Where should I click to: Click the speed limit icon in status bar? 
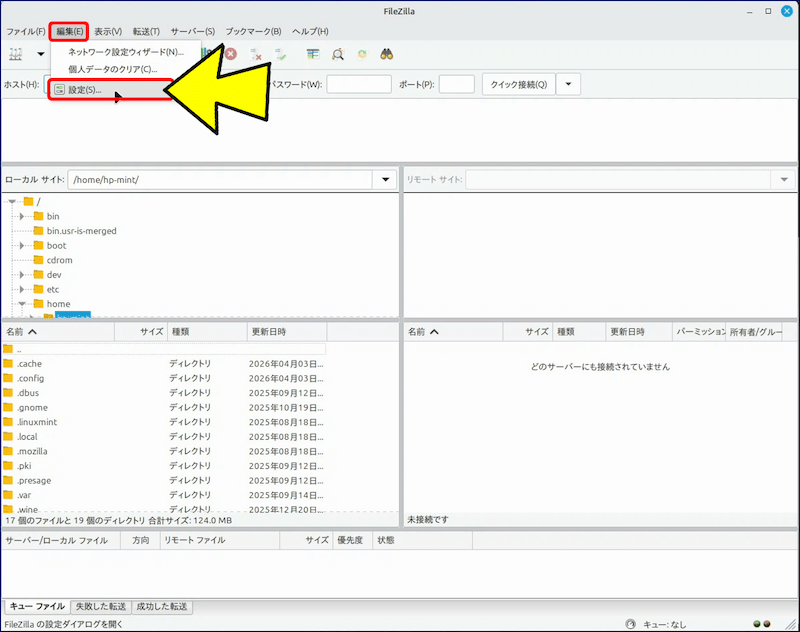click(x=632, y=624)
